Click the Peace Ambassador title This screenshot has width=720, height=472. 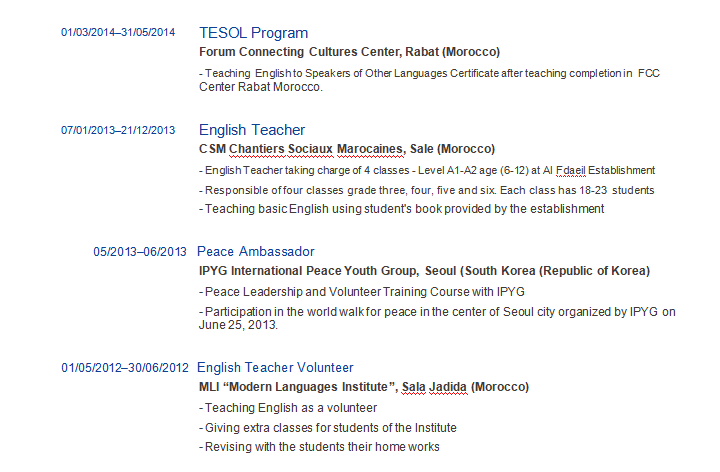tap(256, 252)
